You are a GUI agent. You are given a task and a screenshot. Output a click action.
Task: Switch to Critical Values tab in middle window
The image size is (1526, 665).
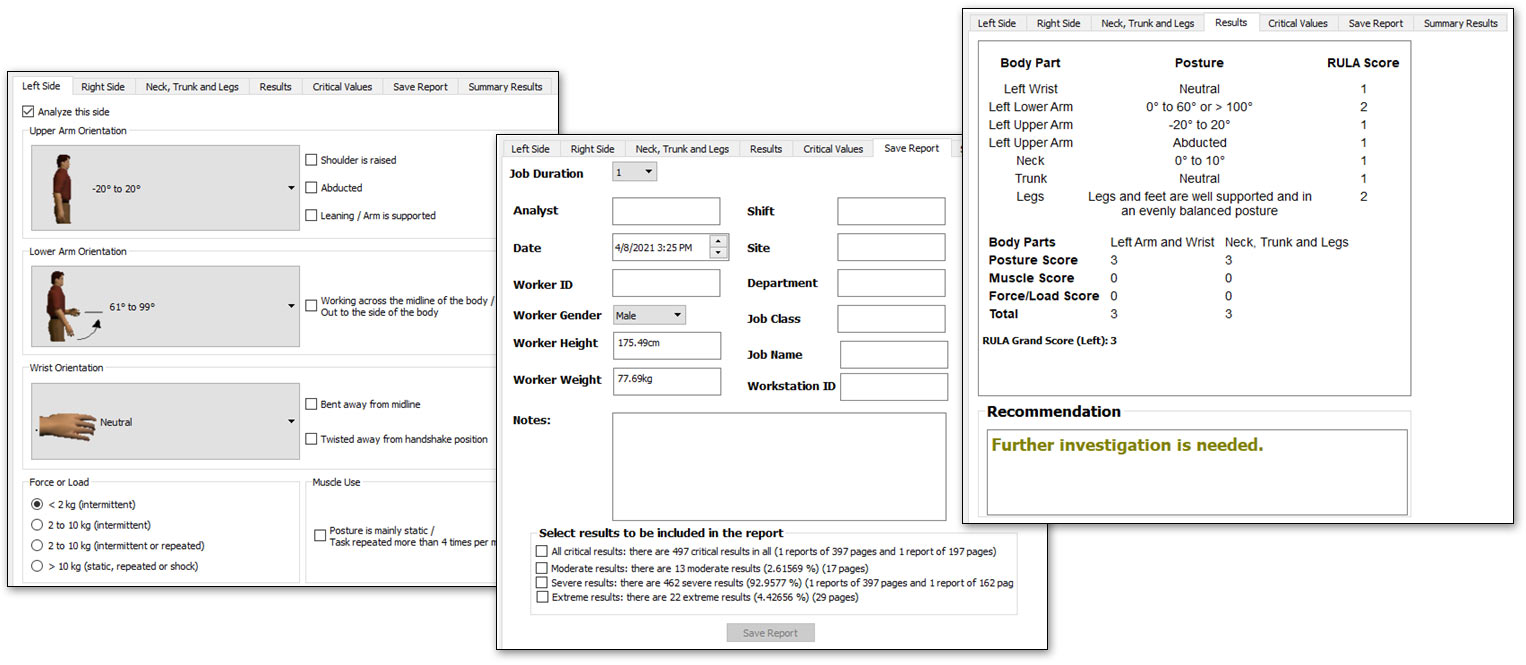click(x=833, y=149)
